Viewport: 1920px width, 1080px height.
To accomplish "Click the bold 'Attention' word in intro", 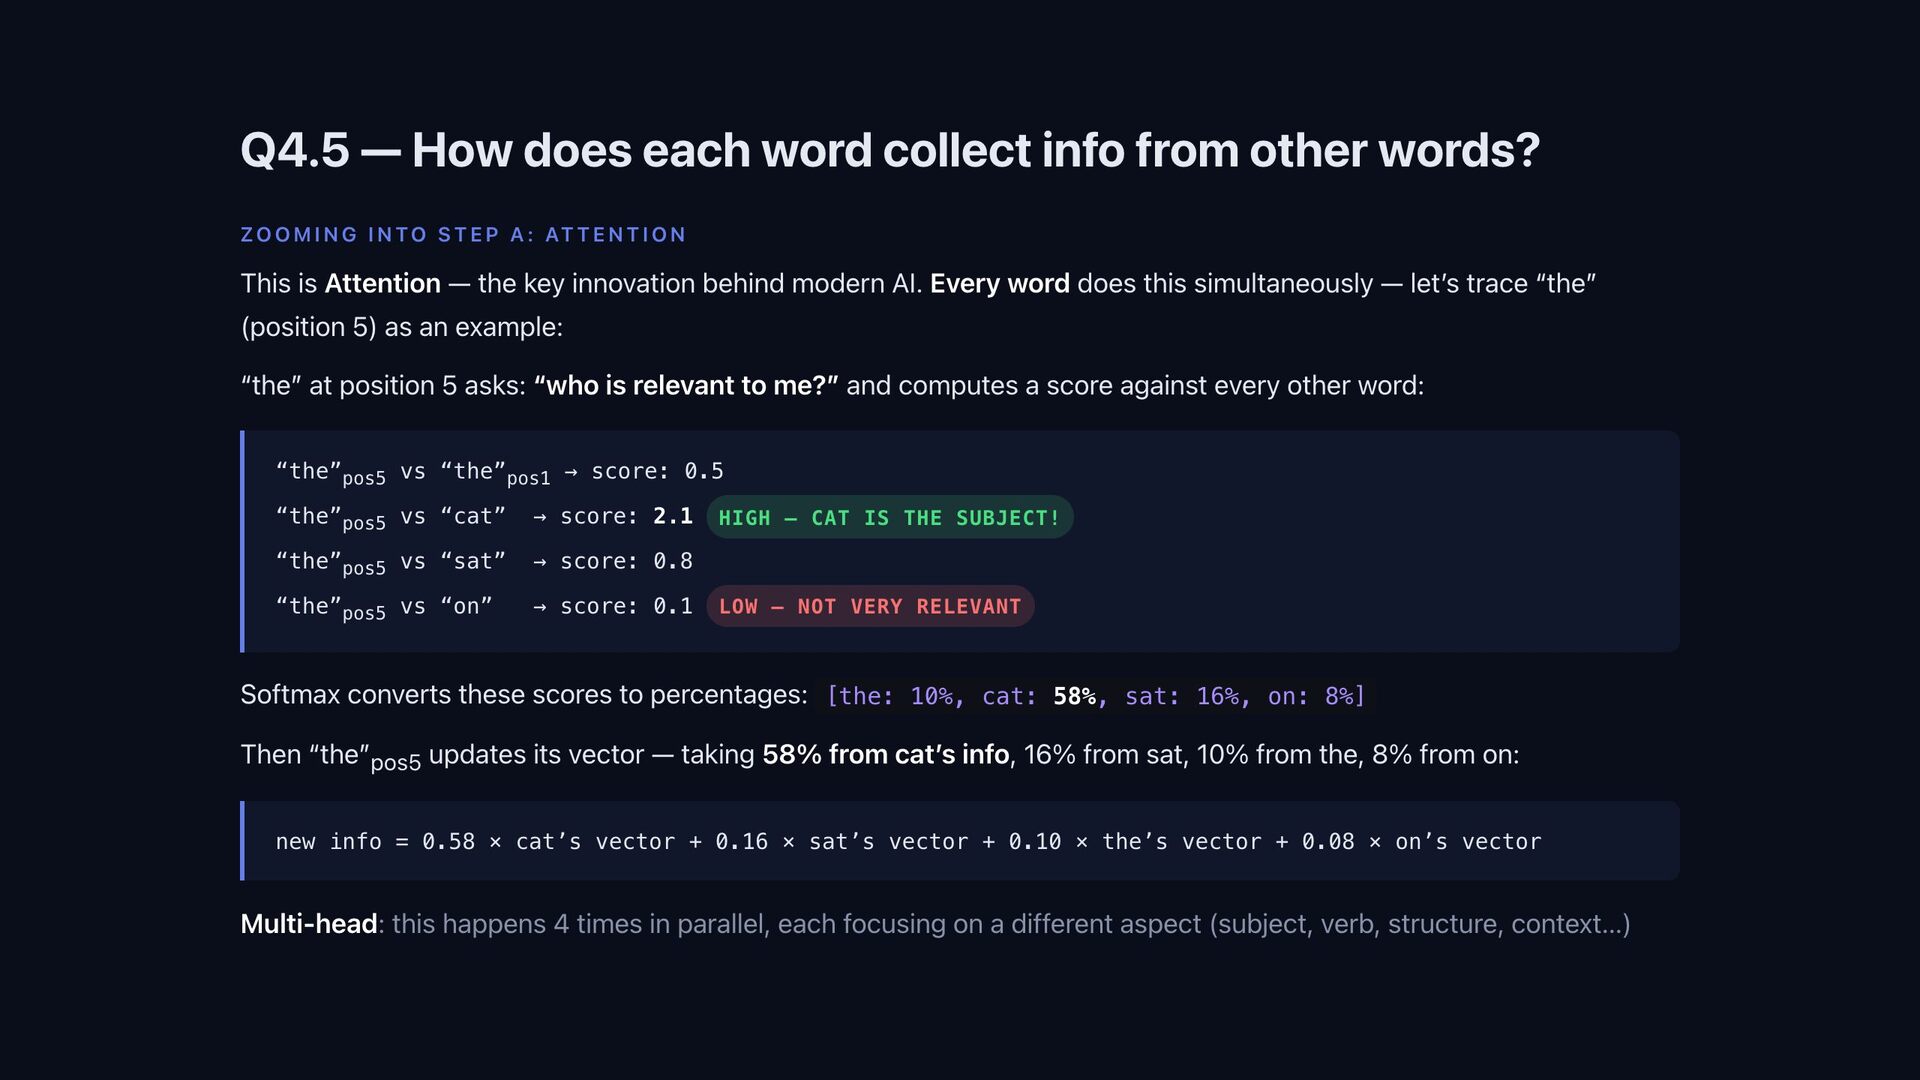I will tap(382, 284).
